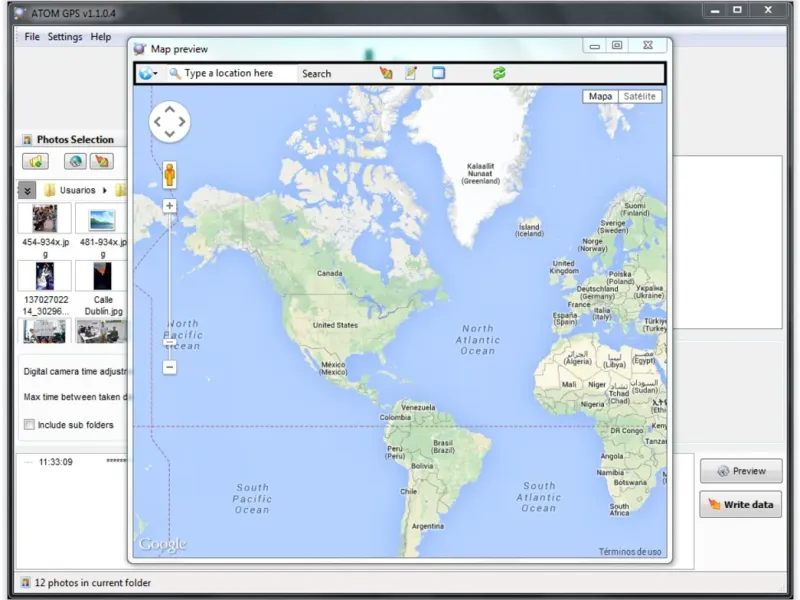Open the File menu
800x600 pixels.
coord(32,37)
